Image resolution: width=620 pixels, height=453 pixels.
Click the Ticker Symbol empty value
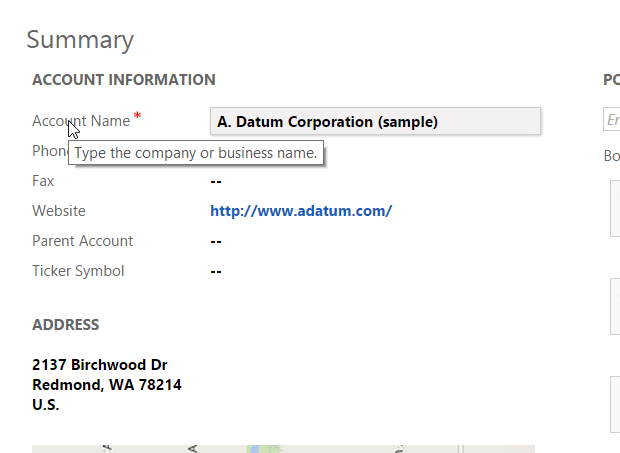[x=216, y=271]
